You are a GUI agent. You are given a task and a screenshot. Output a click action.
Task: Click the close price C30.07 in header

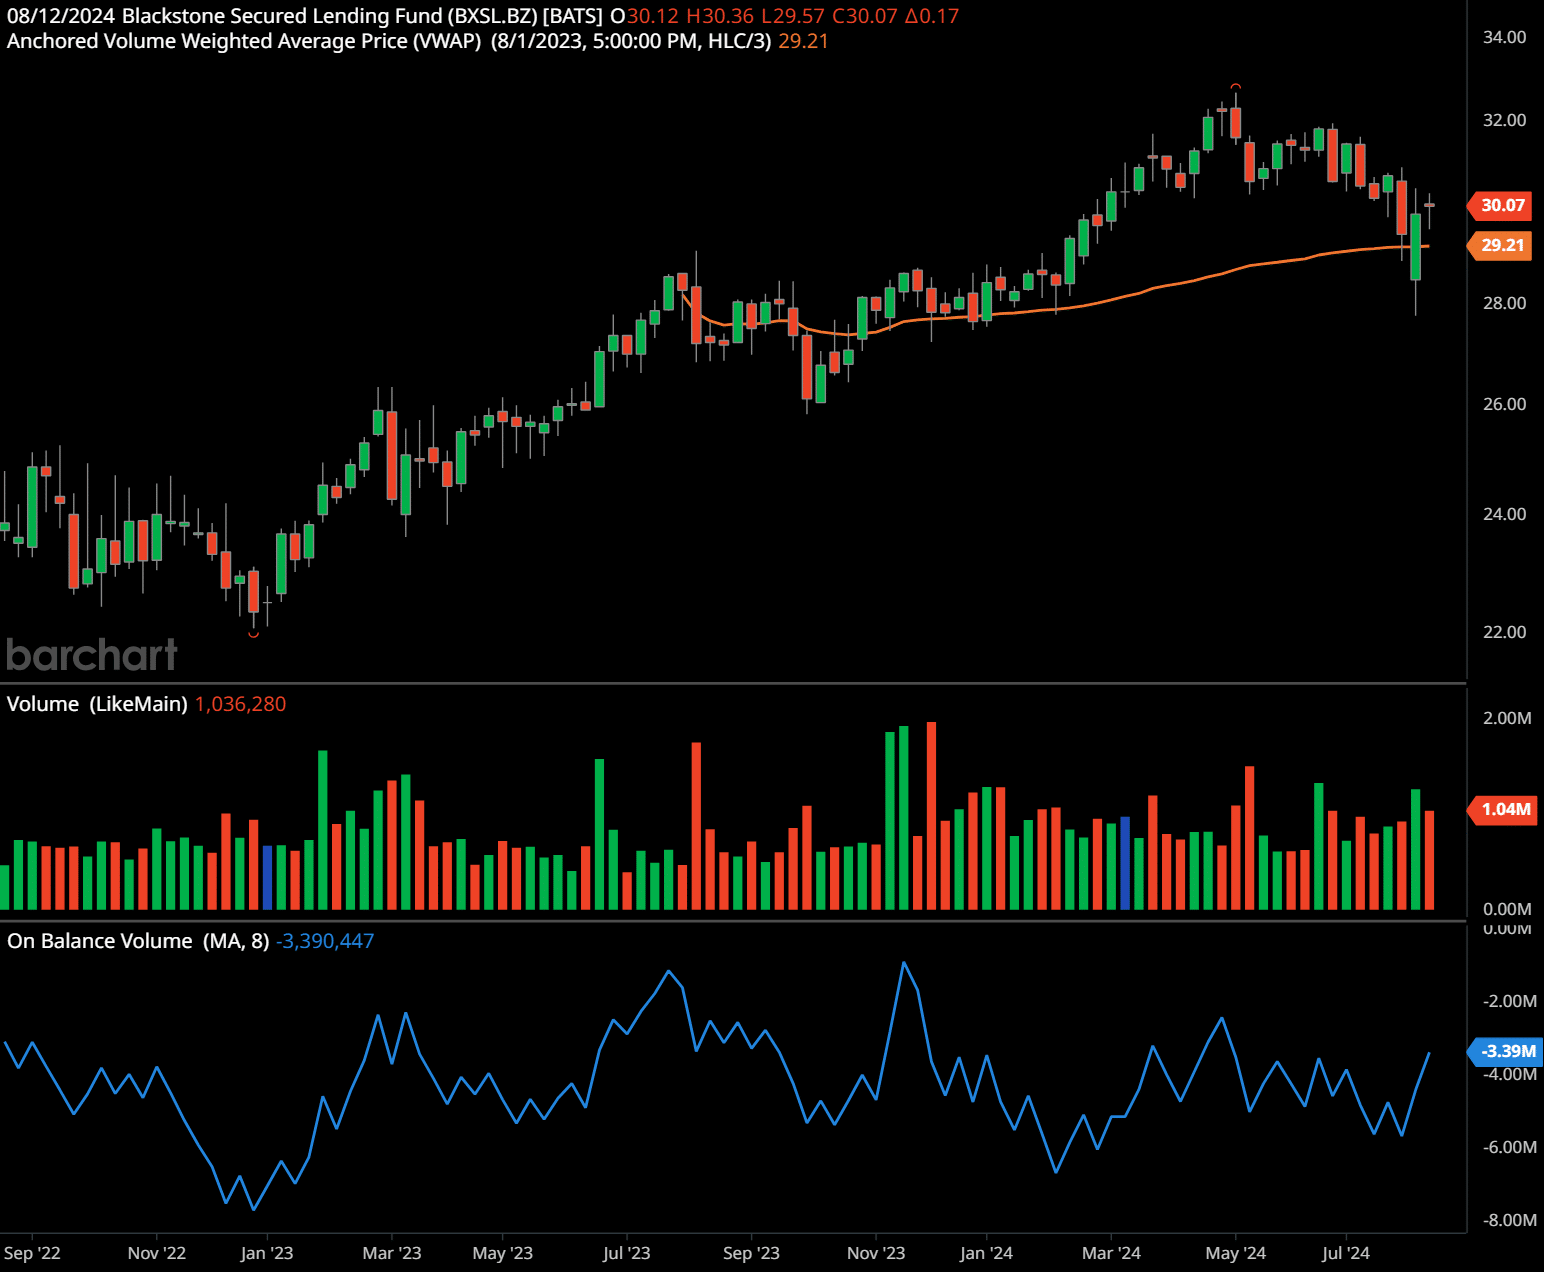[865, 16]
